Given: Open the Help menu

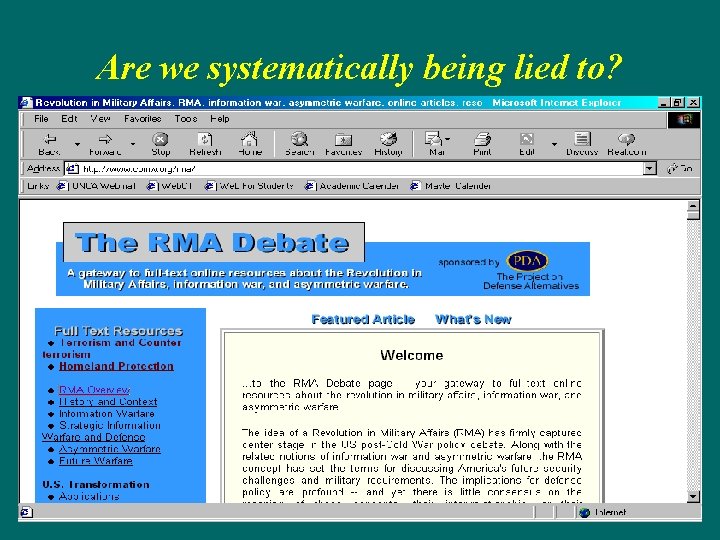Looking at the screenshot, I should tap(219, 119).
